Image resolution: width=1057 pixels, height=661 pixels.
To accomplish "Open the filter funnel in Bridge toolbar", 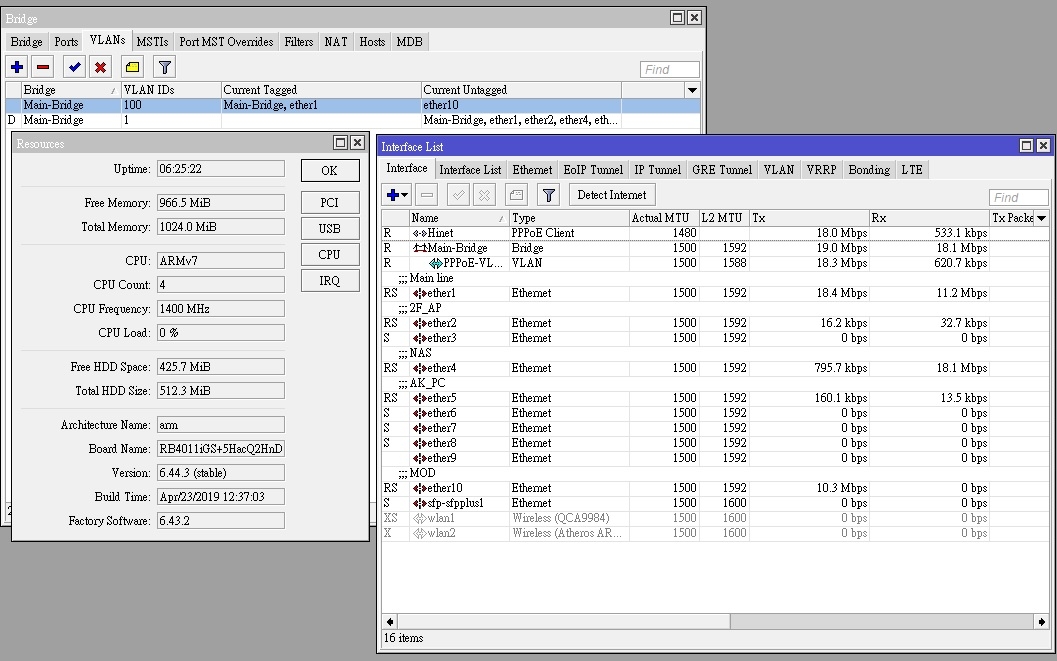I will [165, 67].
